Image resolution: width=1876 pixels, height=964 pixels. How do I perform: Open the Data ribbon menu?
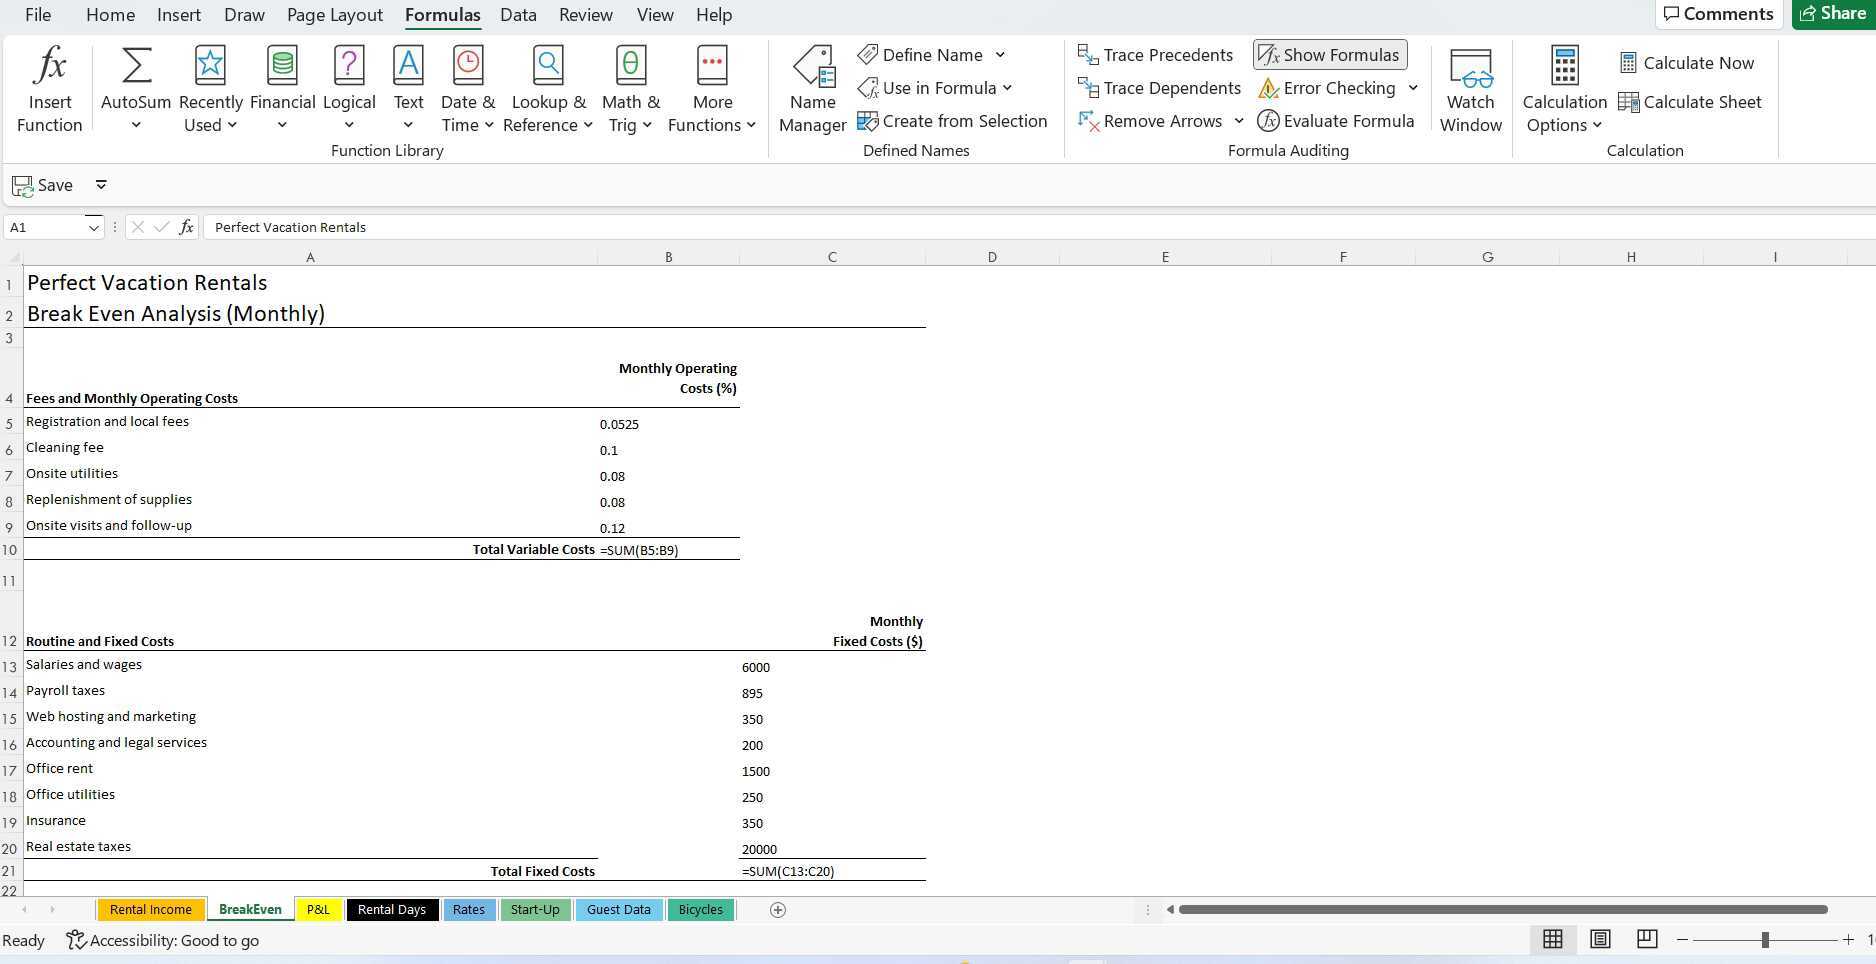(518, 14)
